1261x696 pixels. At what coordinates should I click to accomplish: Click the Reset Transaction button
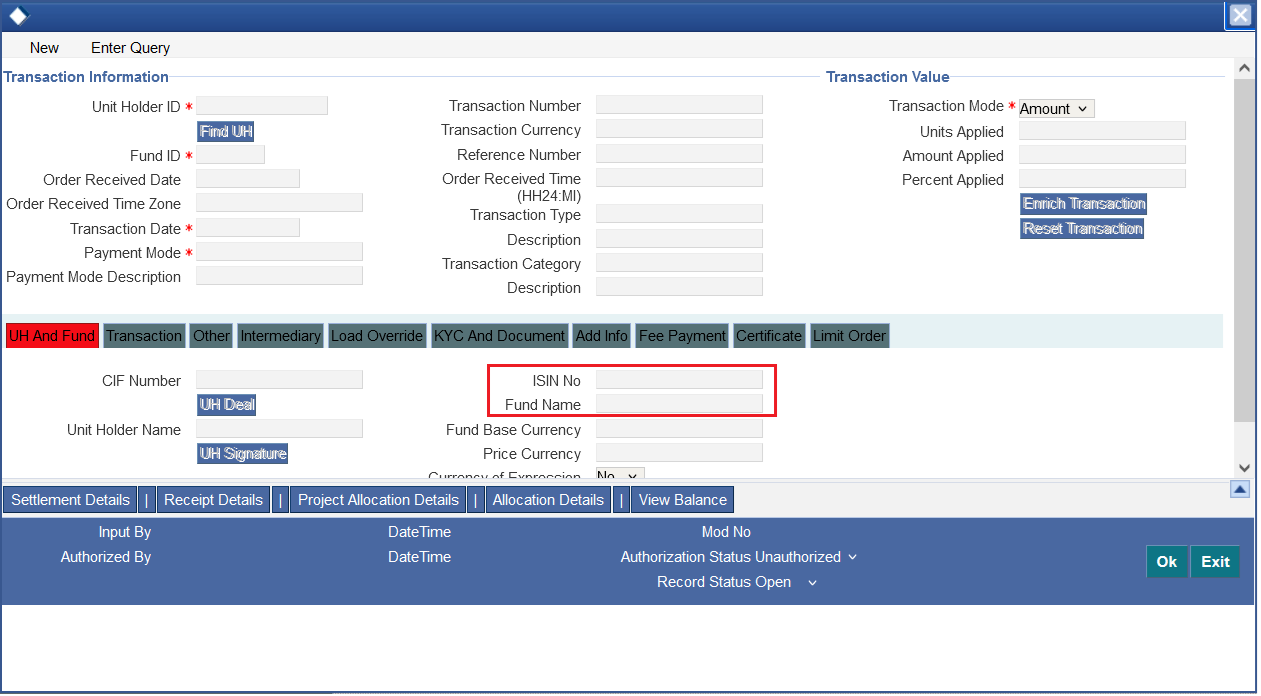[1082, 229]
